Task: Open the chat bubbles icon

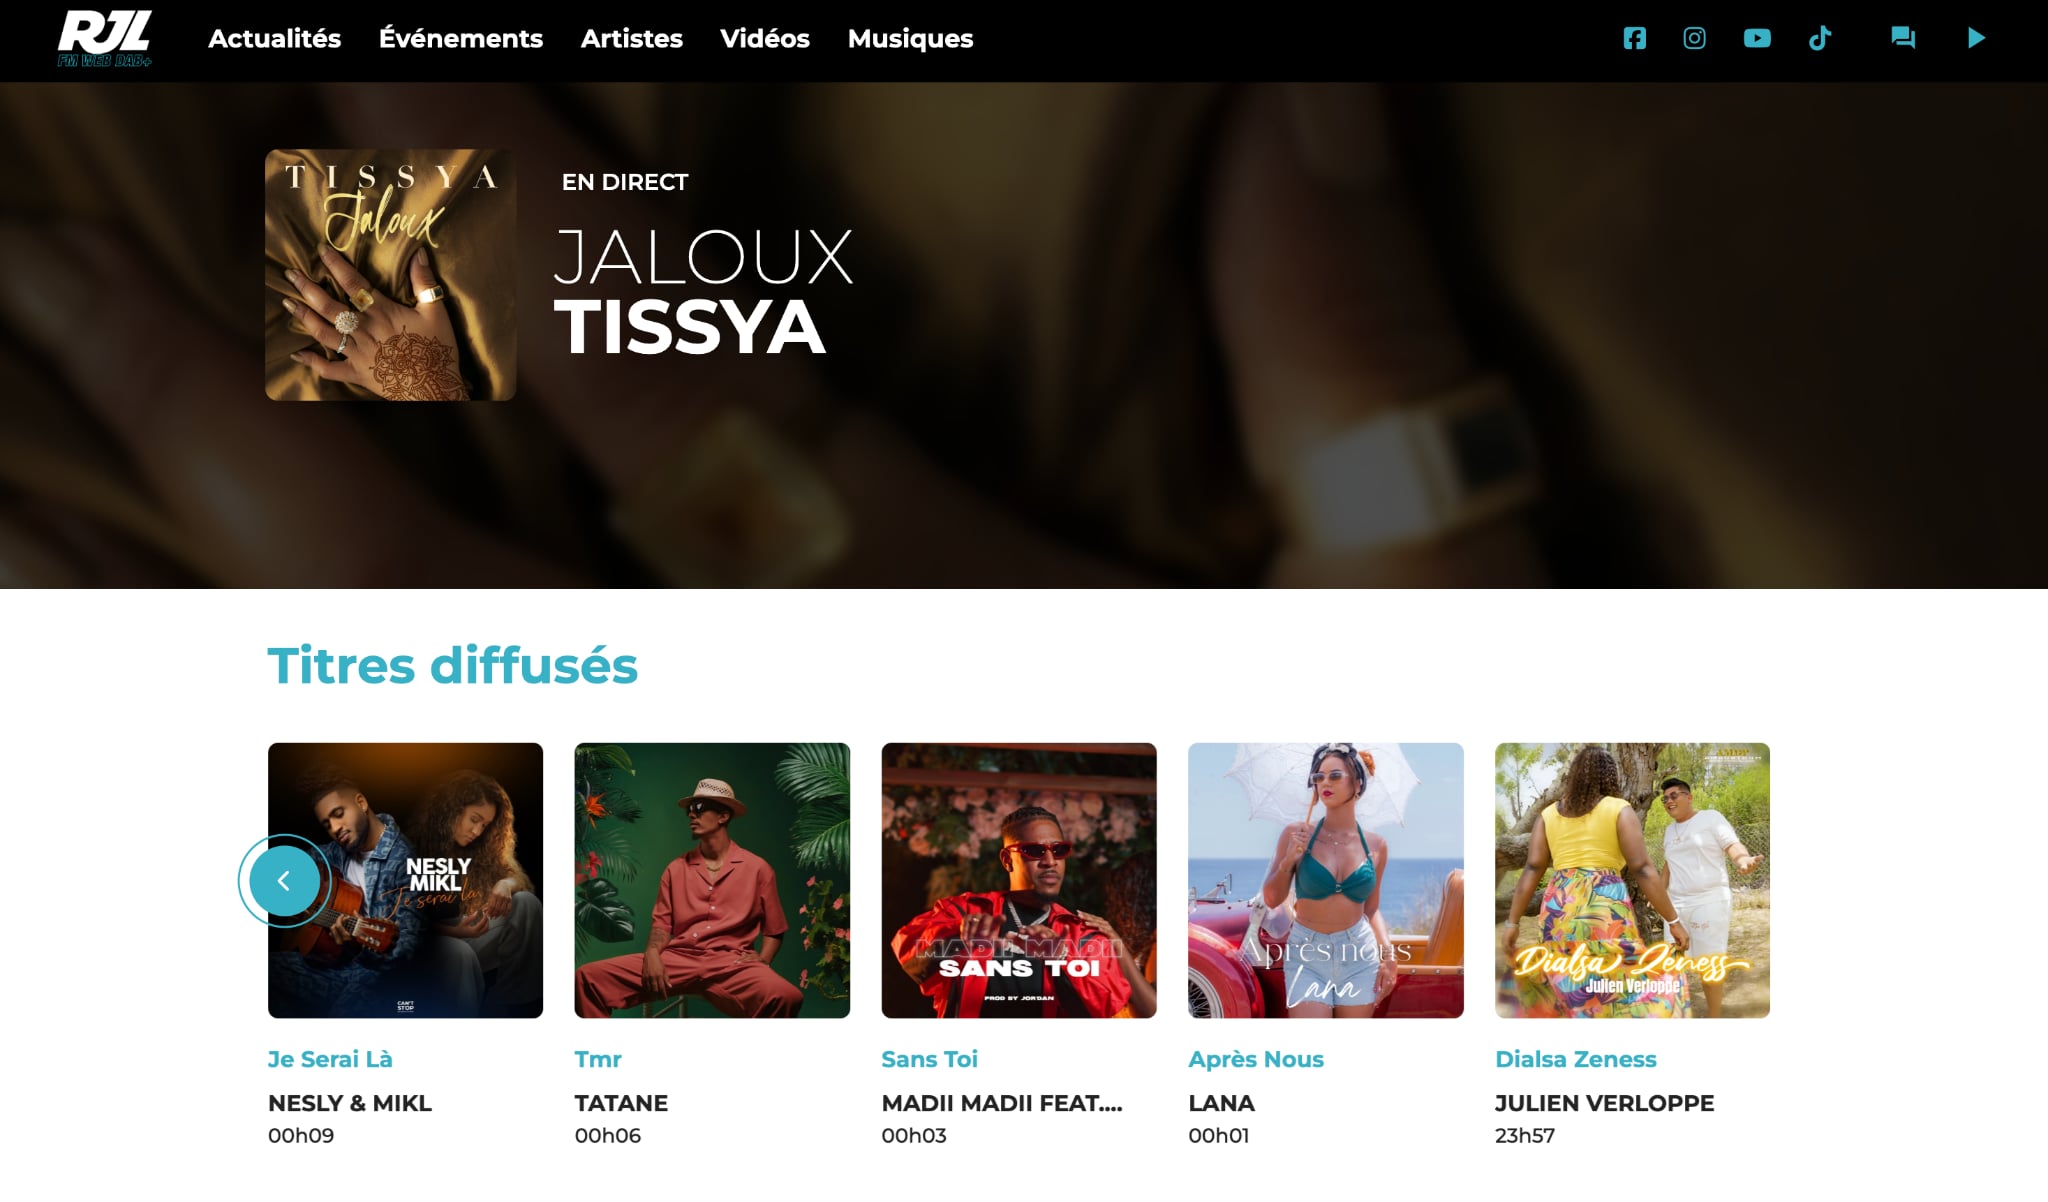Action: (x=1903, y=38)
